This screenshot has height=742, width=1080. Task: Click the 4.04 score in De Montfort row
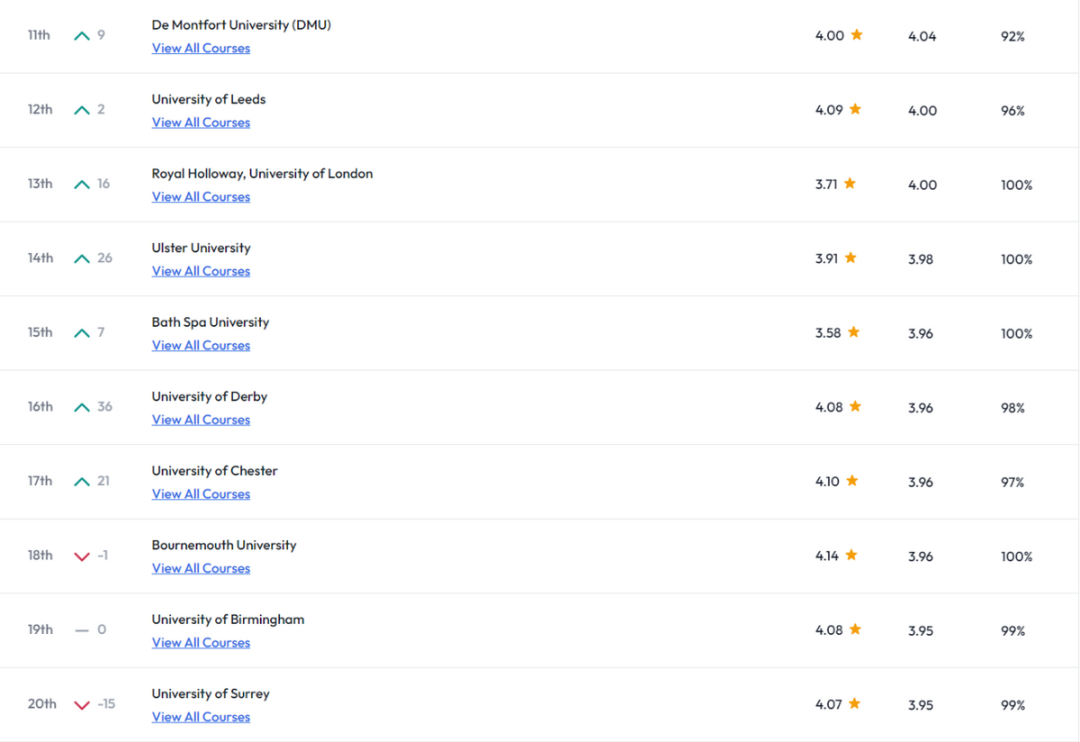click(922, 37)
